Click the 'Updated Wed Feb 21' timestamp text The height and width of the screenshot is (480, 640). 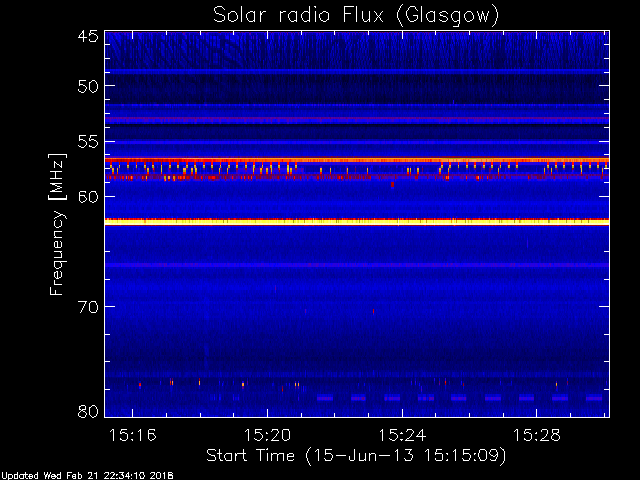87,476
